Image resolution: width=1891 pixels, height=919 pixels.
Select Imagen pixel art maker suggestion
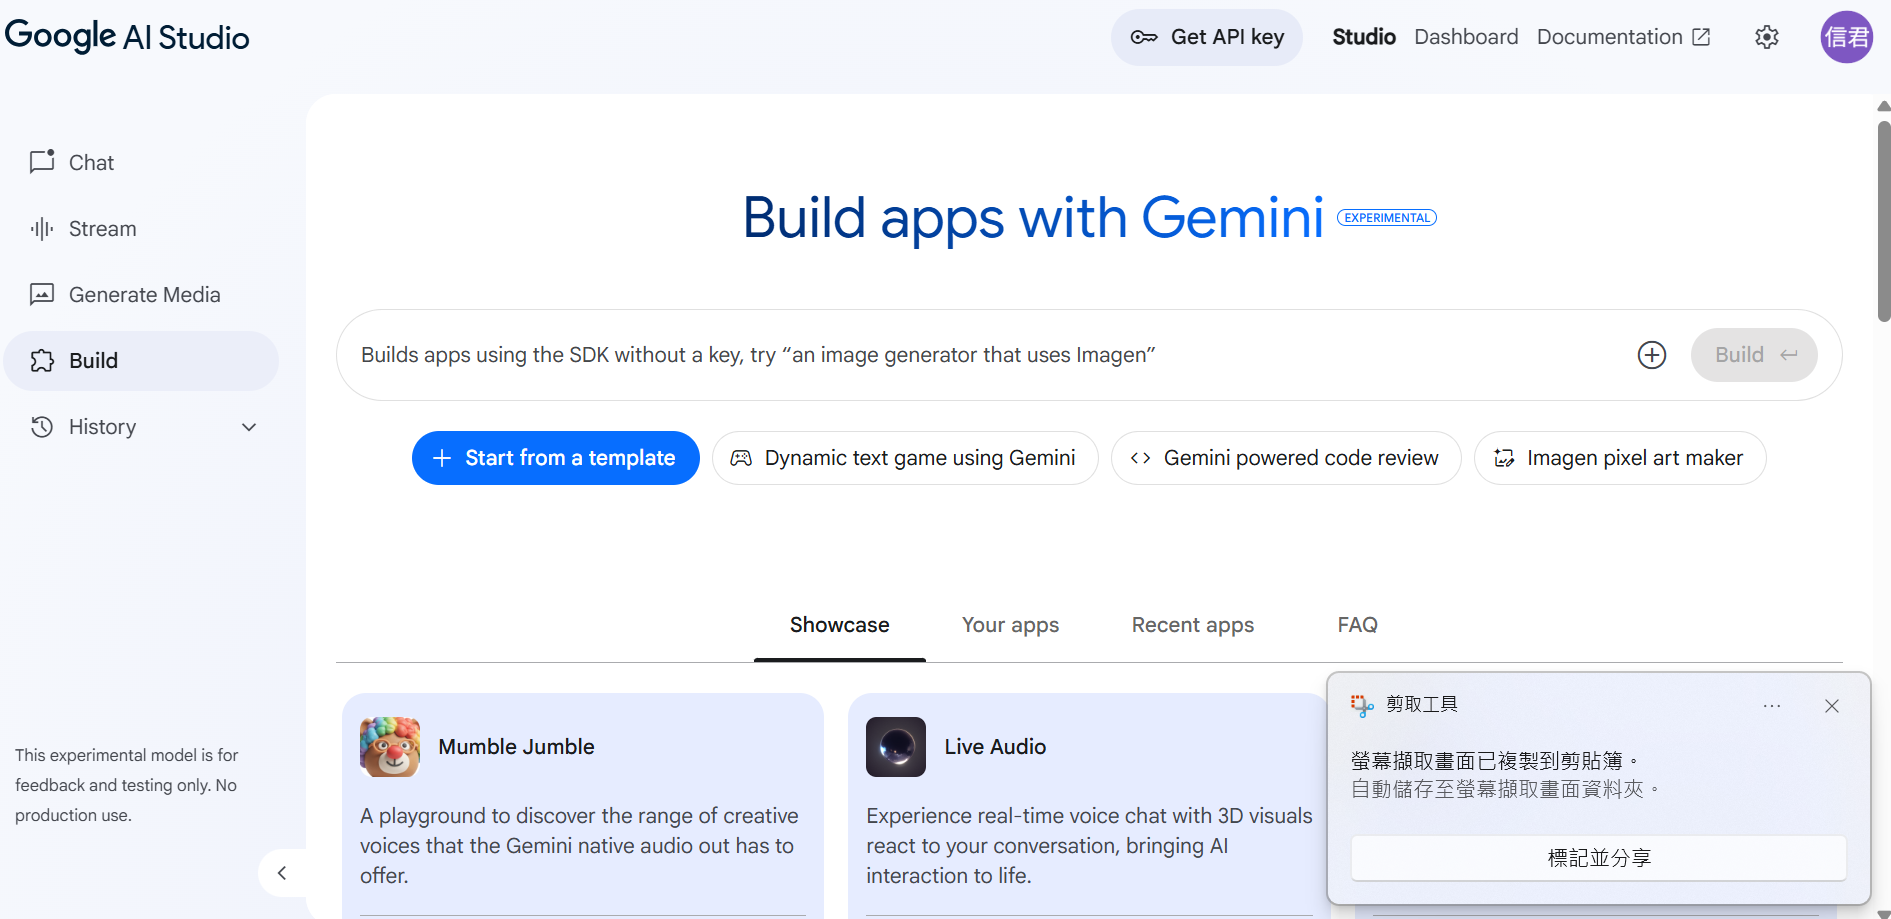click(x=1620, y=458)
